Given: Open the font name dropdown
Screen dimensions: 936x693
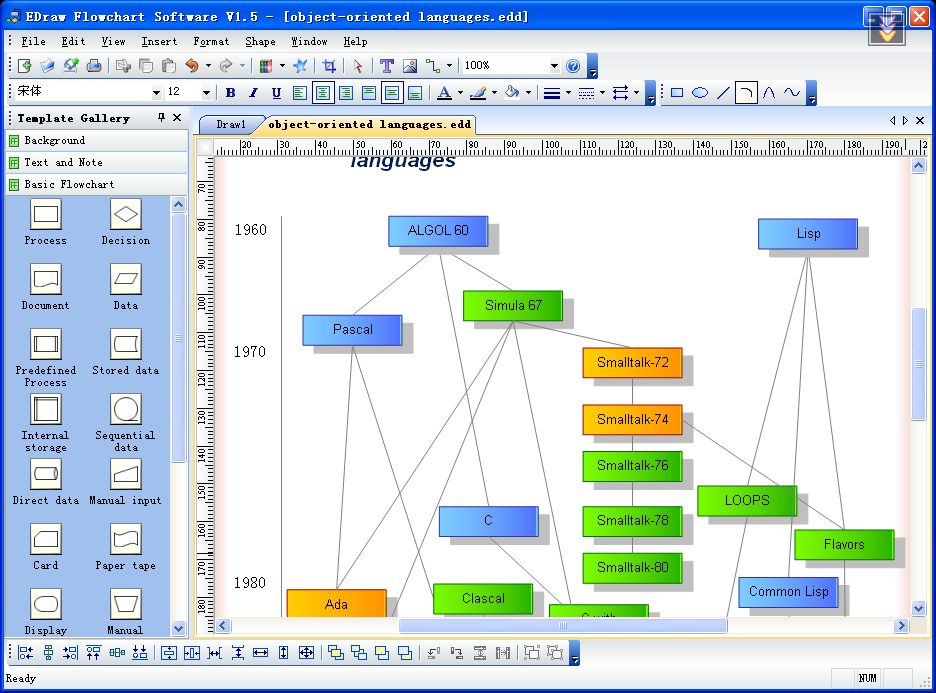Looking at the screenshot, I should click(156, 93).
